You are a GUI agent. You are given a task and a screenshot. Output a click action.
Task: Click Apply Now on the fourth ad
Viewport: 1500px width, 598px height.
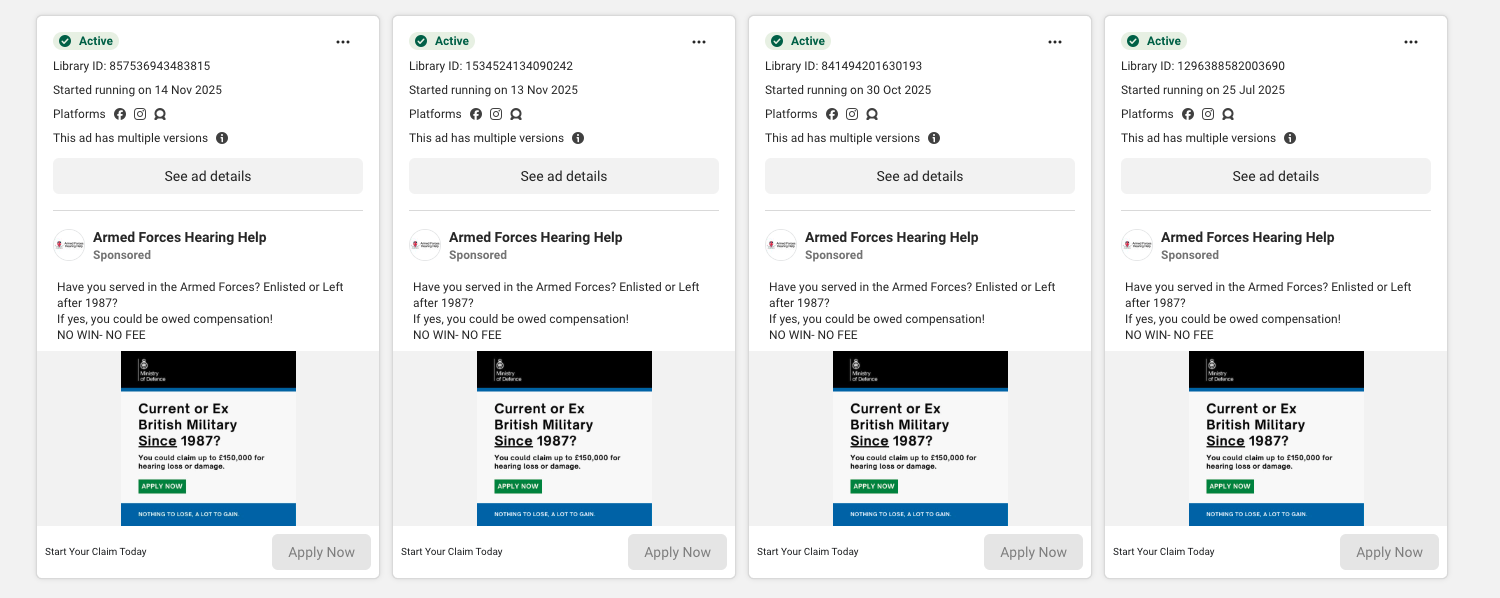pos(1389,551)
